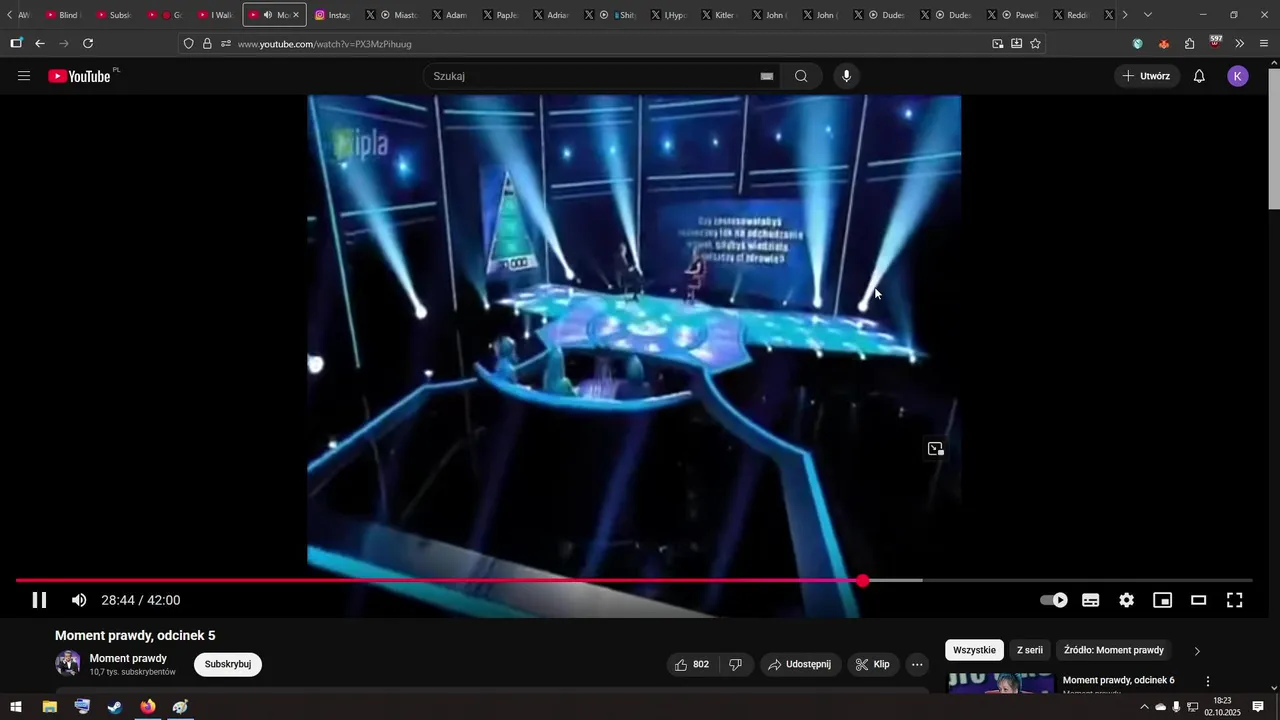Dislike the video
The image size is (1280, 720).
point(736,664)
